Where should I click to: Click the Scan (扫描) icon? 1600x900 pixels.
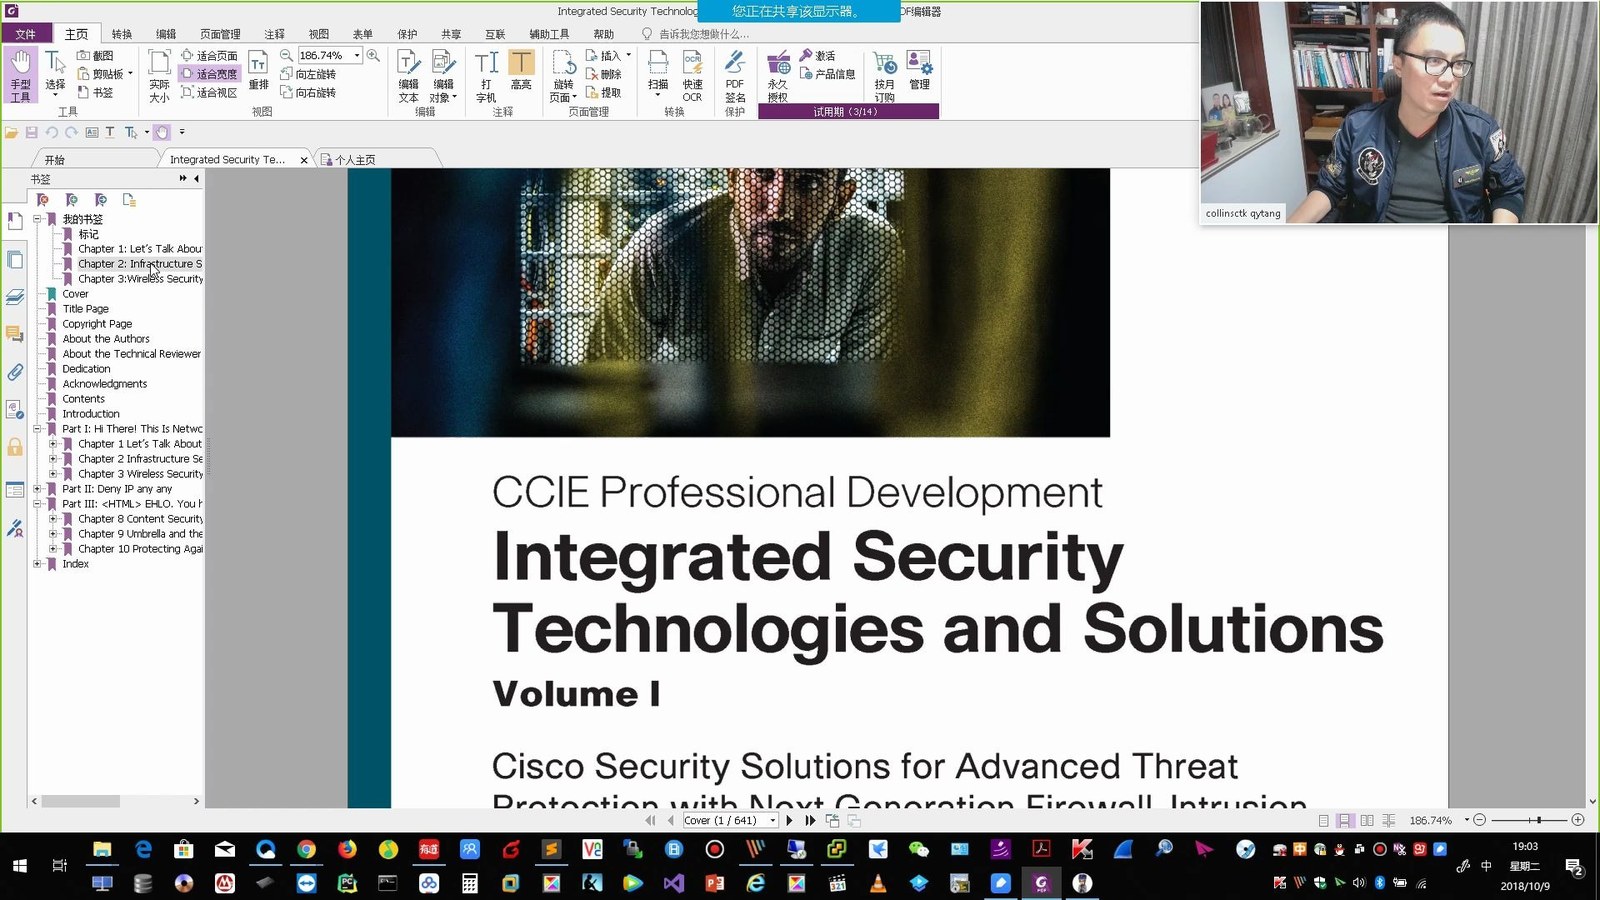click(x=658, y=71)
